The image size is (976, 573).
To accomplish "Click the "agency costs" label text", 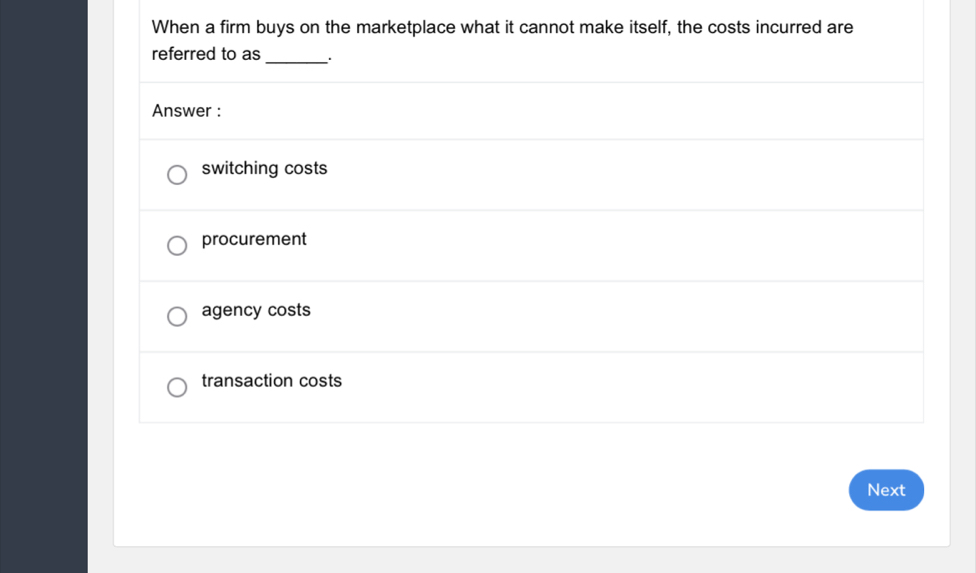I will pos(256,310).
